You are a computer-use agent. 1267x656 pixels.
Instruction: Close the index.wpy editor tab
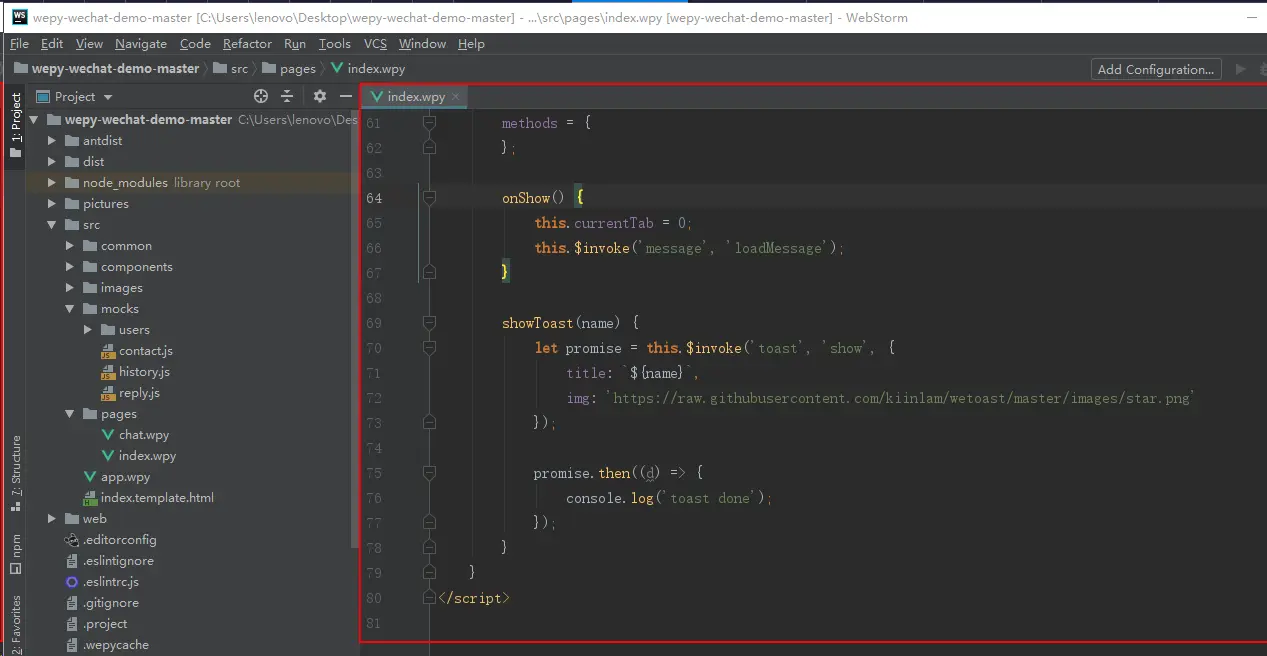(456, 96)
